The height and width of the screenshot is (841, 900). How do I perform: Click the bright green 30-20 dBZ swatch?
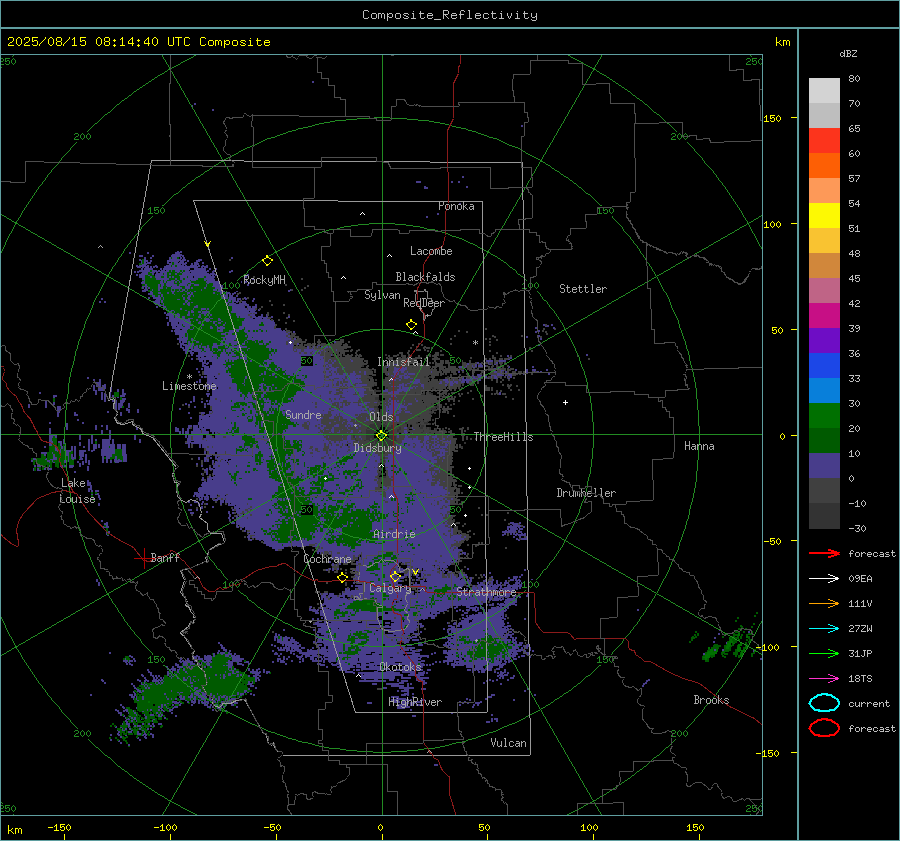(824, 416)
